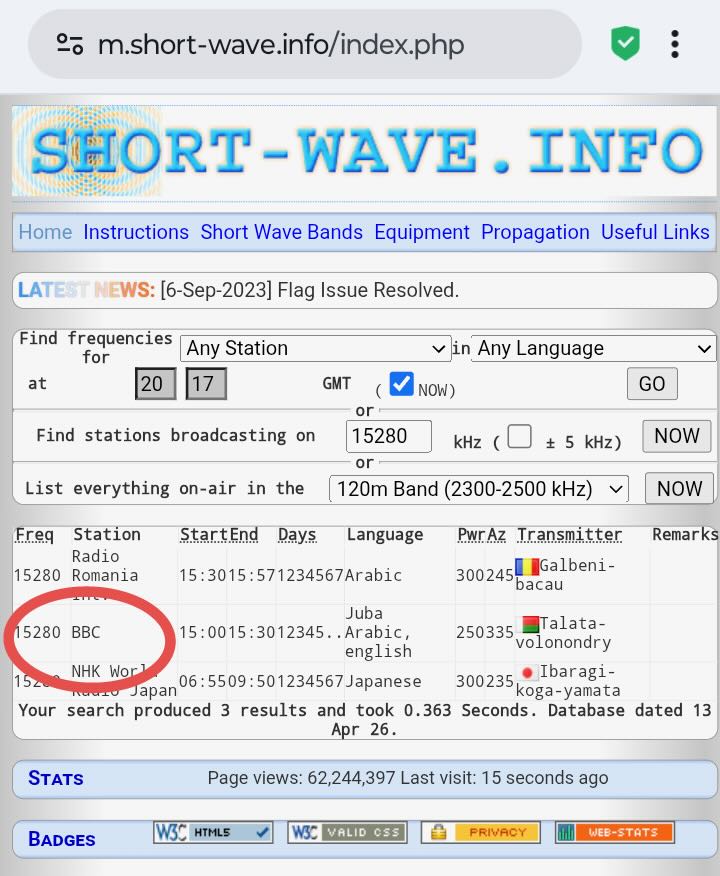The image size is (720, 876).
Task: Open the Short Wave Bands menu item
Action: [281, 232]
